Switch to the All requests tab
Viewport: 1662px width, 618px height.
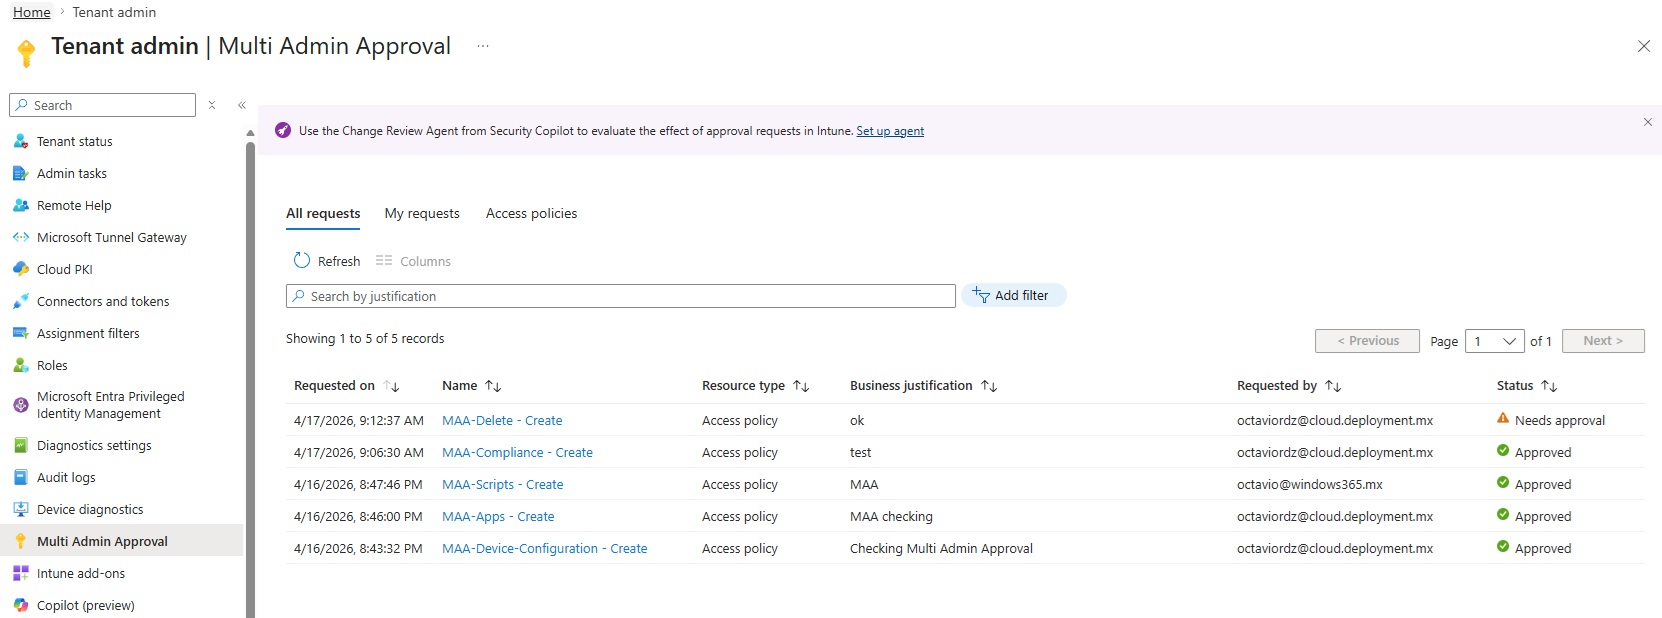pos(323,213)
